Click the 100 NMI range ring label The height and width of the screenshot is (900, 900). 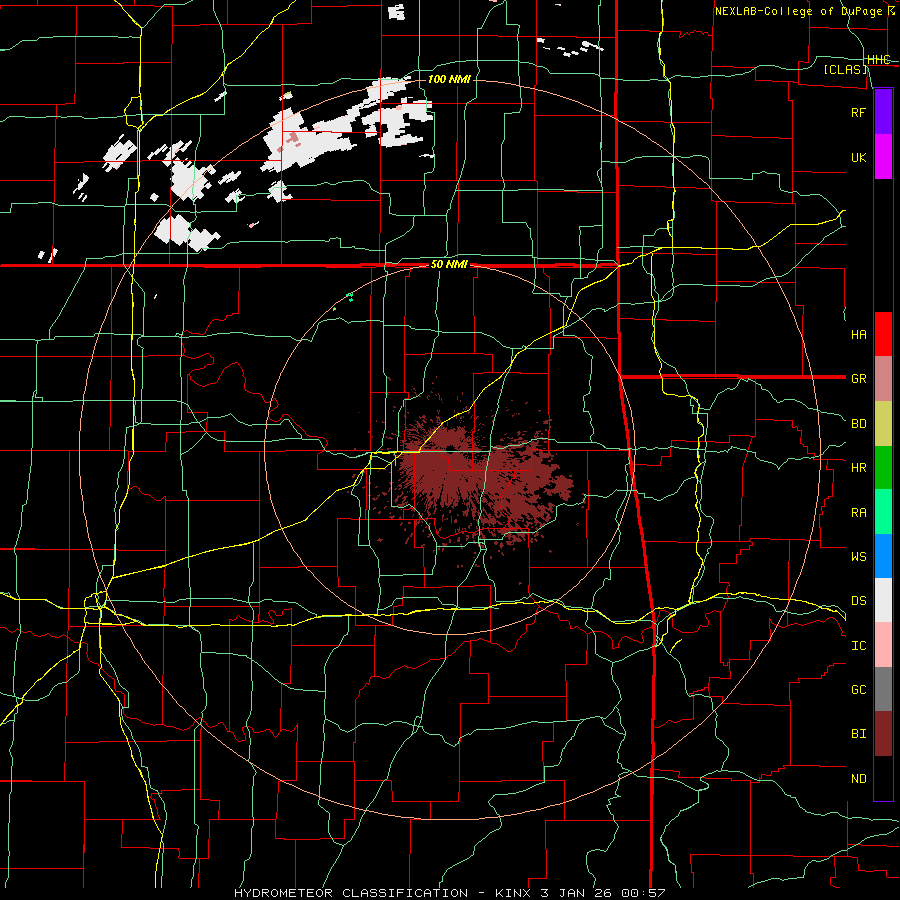[x=449, y=79]
